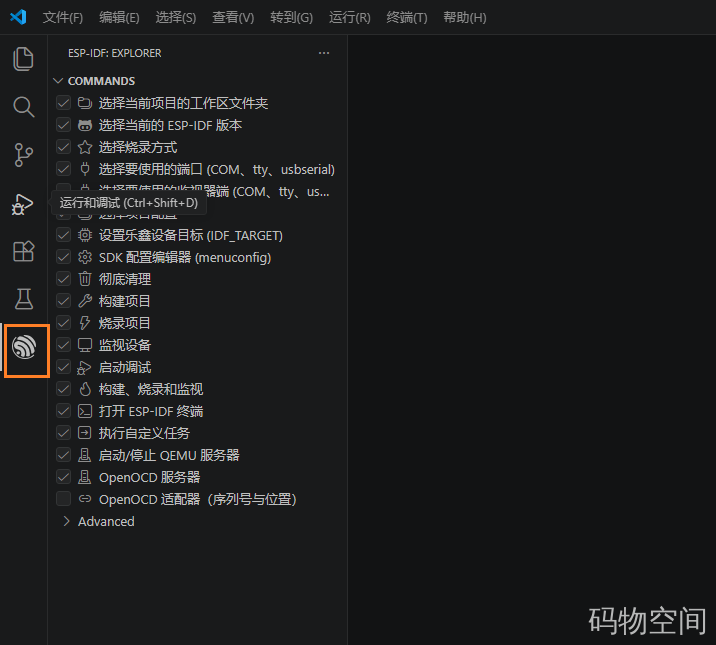
Task: Open the 帮助(H) menu
Action: point(465,18)
